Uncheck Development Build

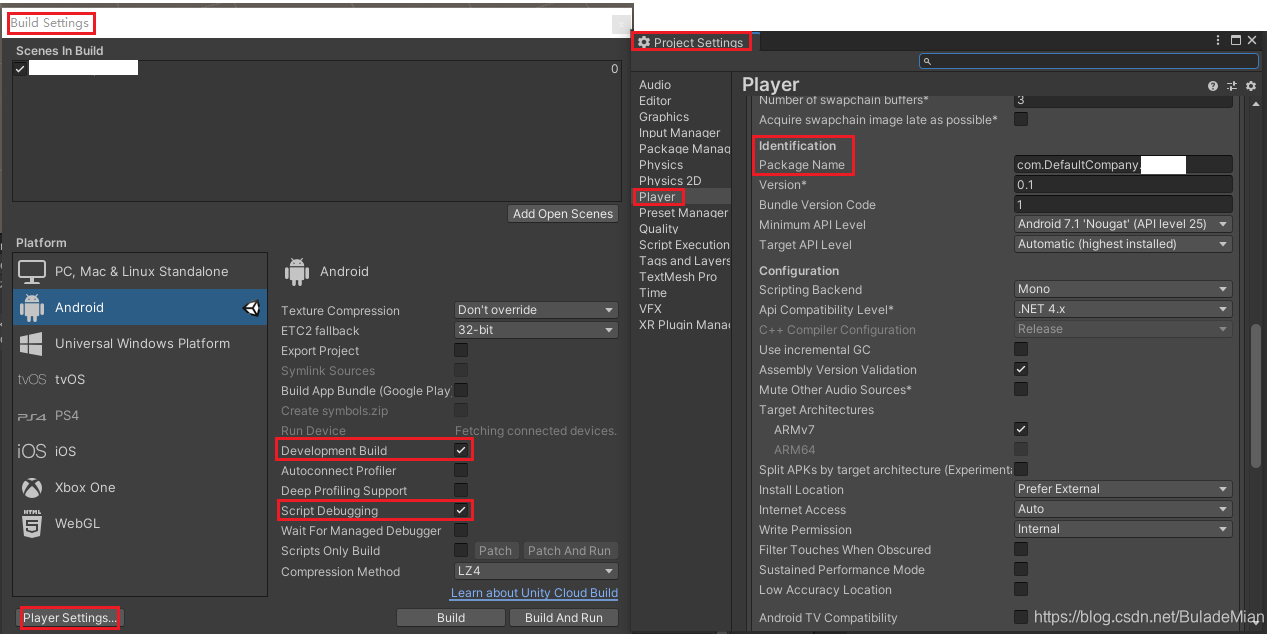[x=461, y=450]
